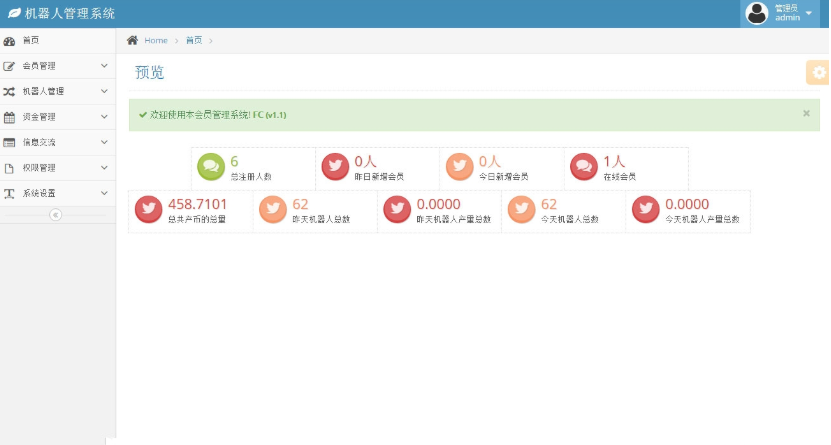Click the Twitter icon for 总共产币的总量
Image resolution: width=831 pixels, height=445 pixels.
point(148,209)
